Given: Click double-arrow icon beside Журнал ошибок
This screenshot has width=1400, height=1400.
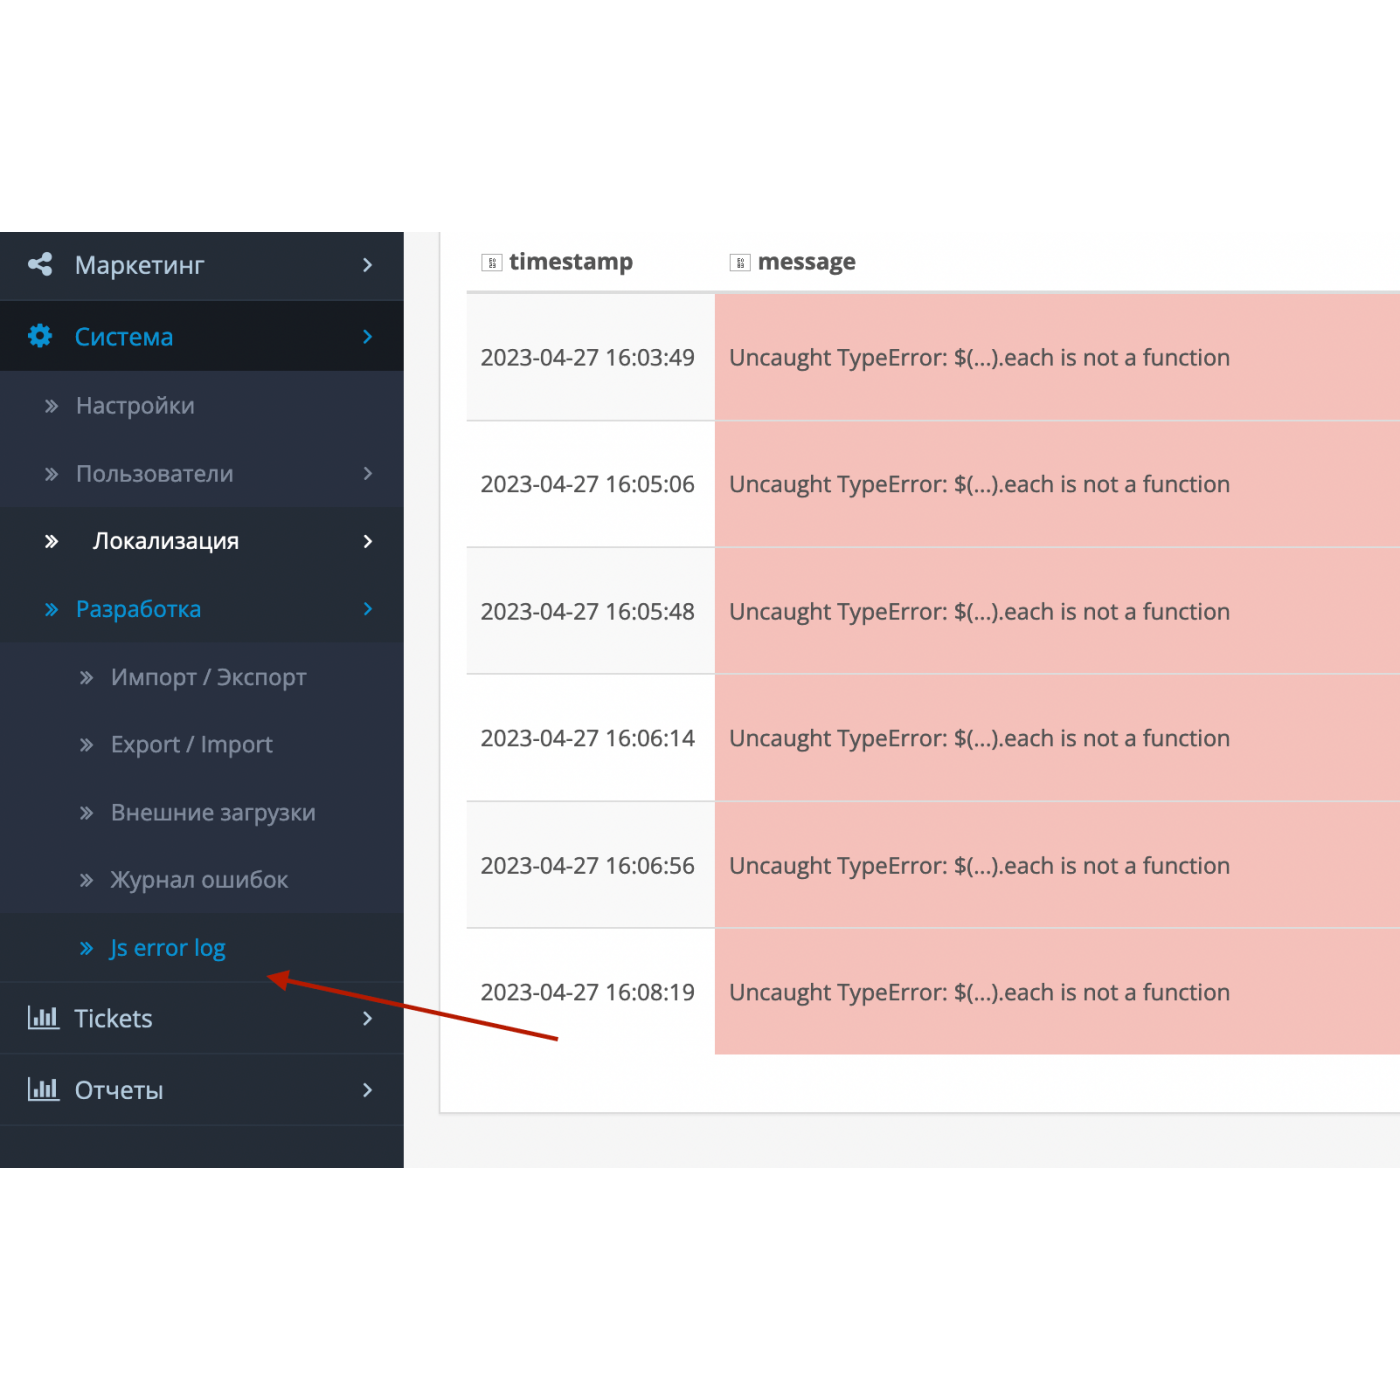Looking at the screenshot, I should (x=87, y=880).
